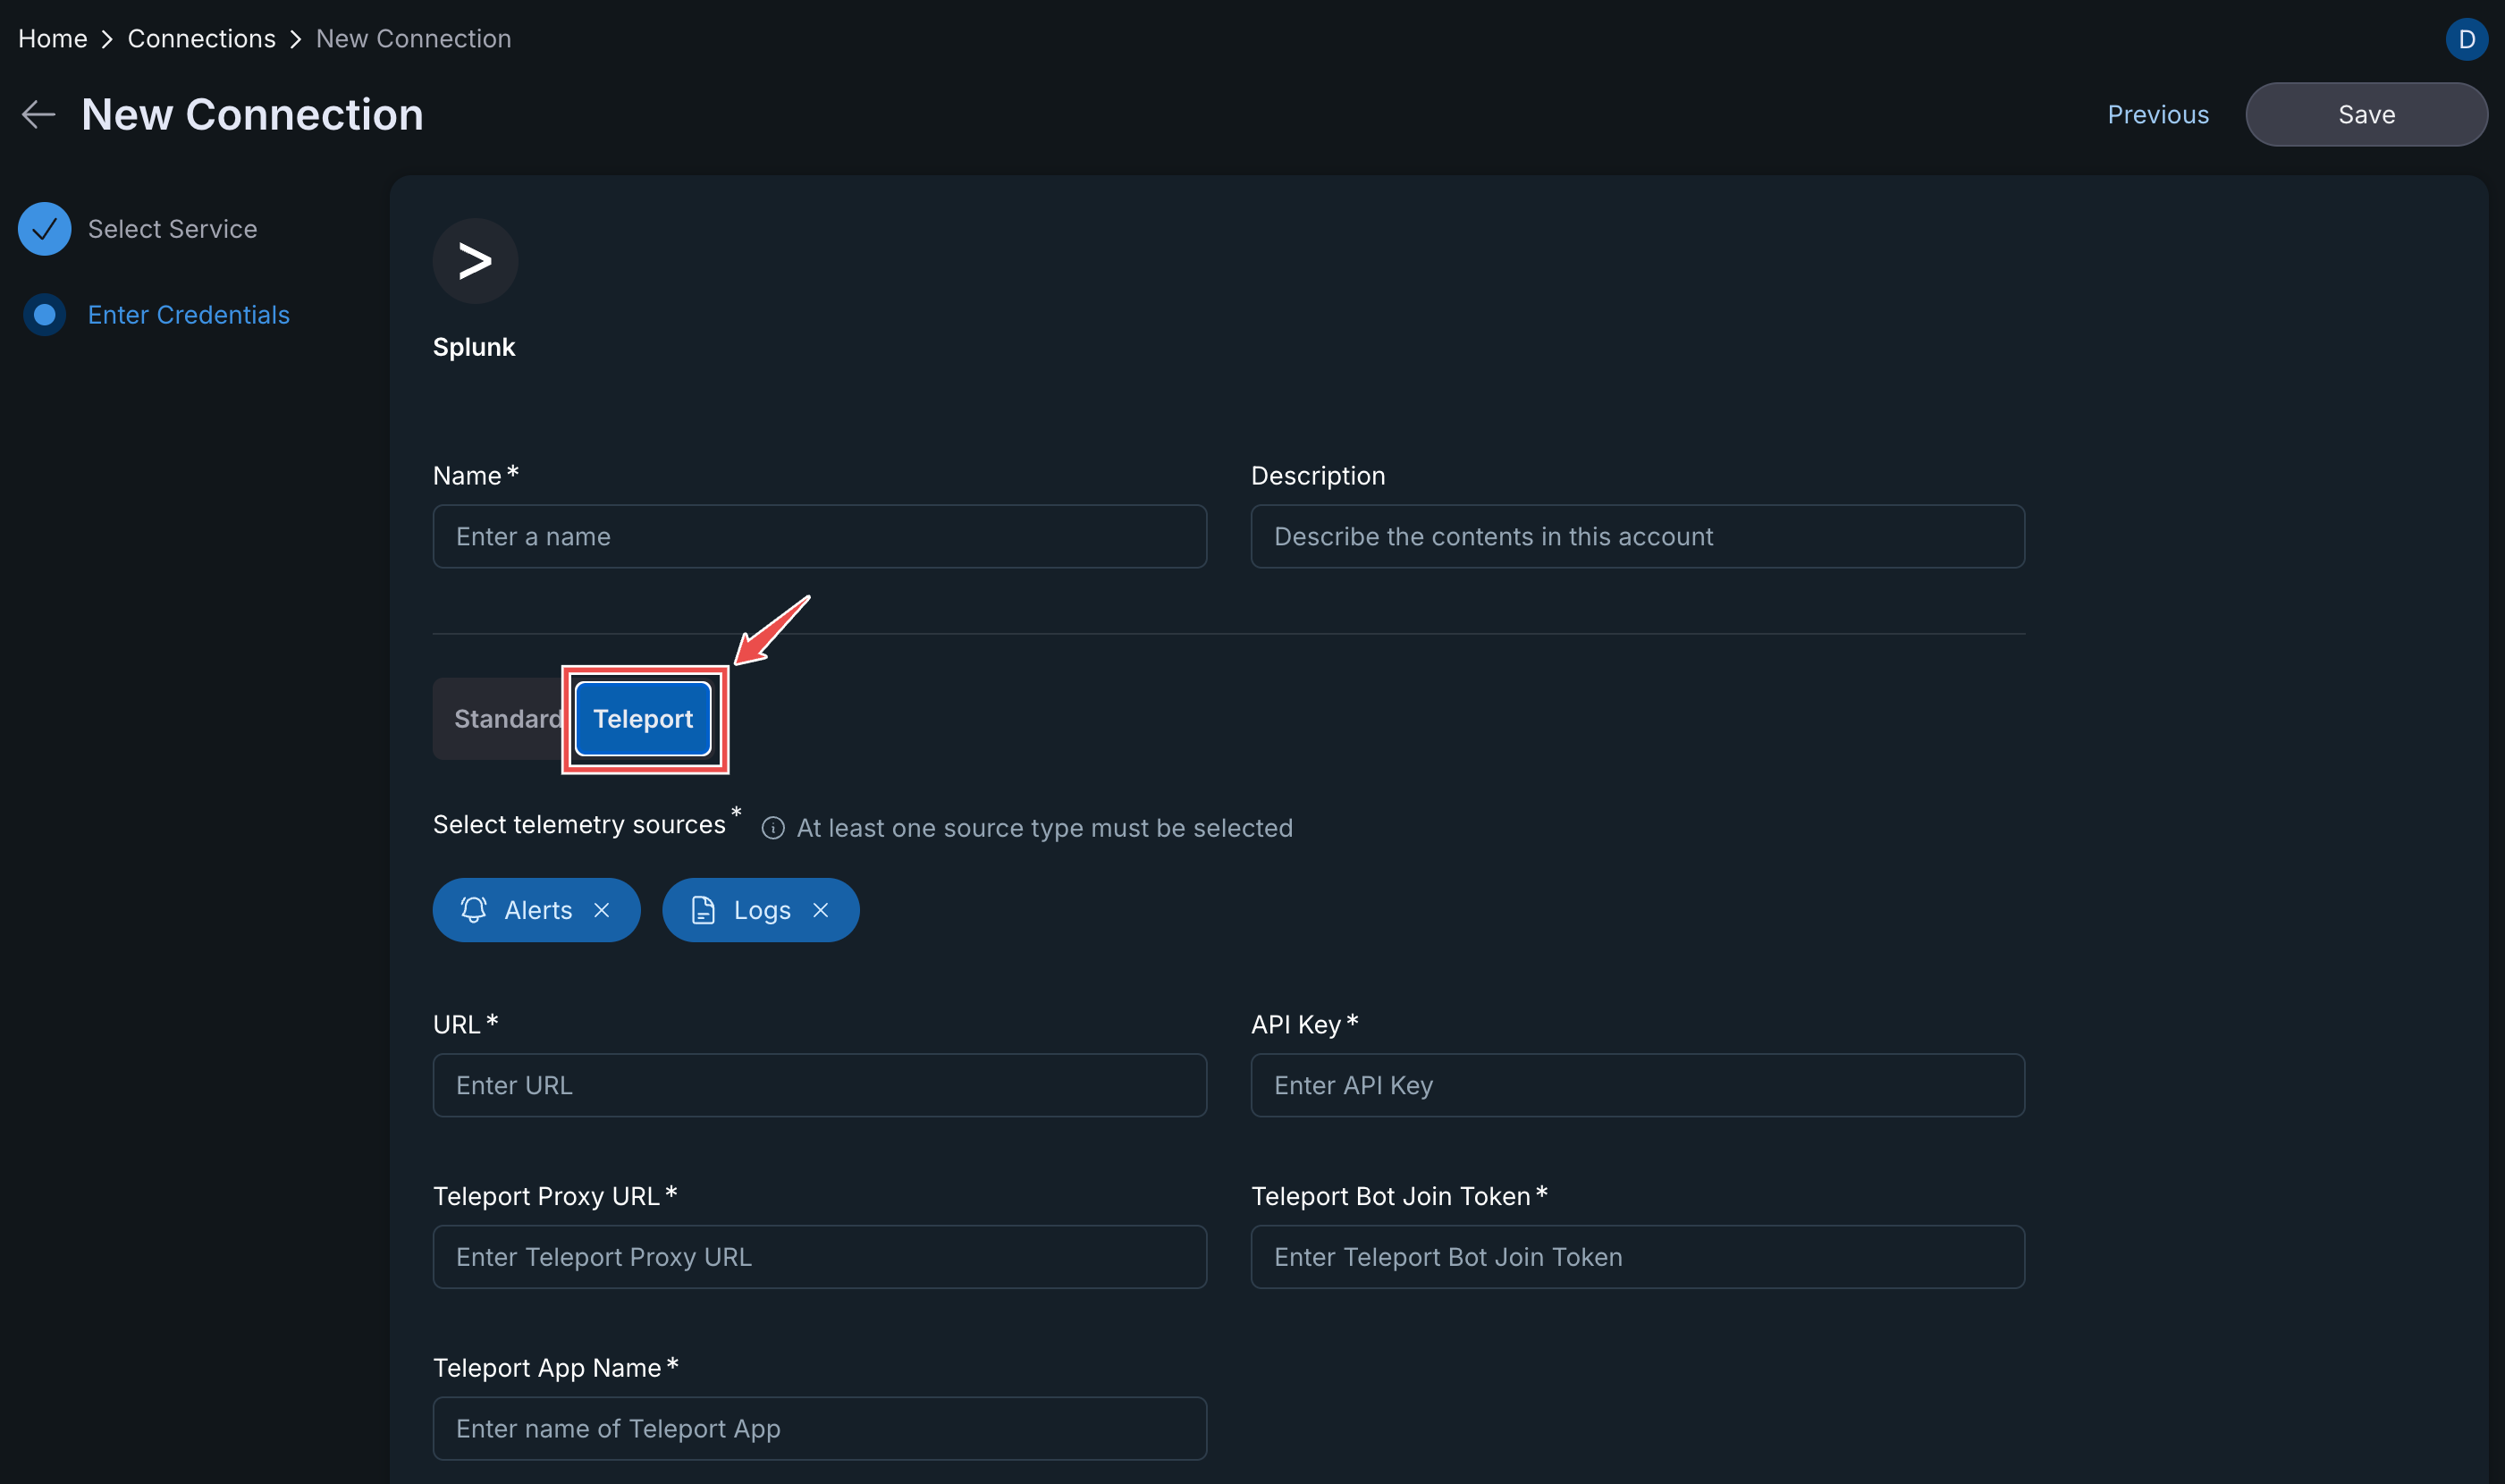Open Connections from the breadcrumb
The height and width of the screenshot is (1484, 2505).
click(x=201, y=38)
